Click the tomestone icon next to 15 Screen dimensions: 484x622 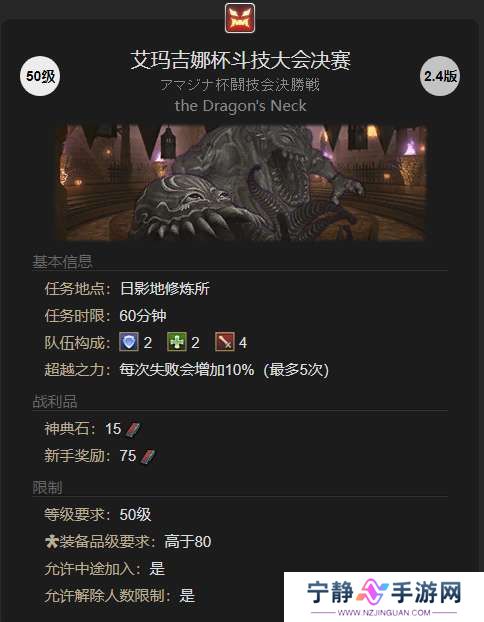(133, 430)
